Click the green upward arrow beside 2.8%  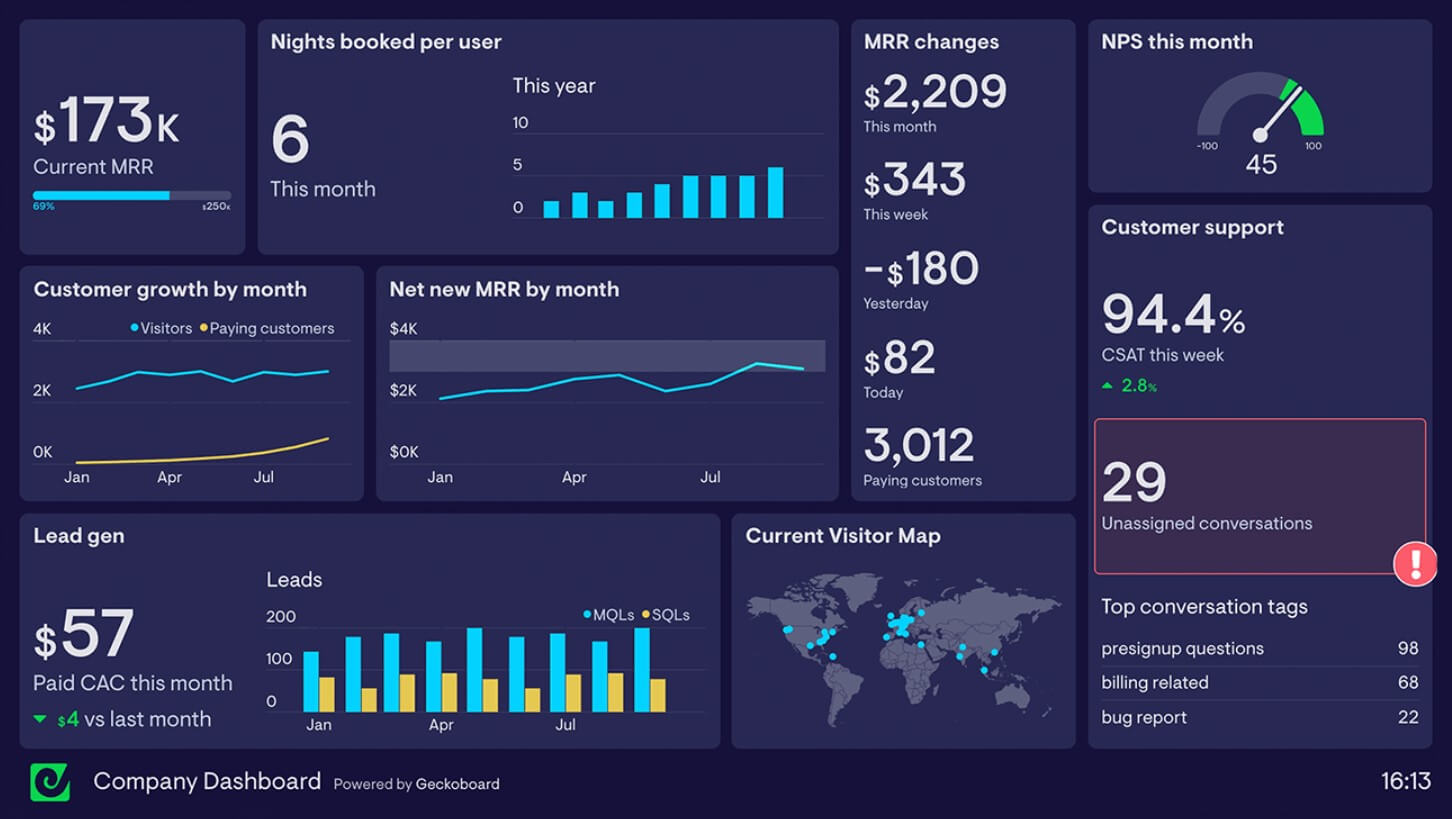point(1110,385)
